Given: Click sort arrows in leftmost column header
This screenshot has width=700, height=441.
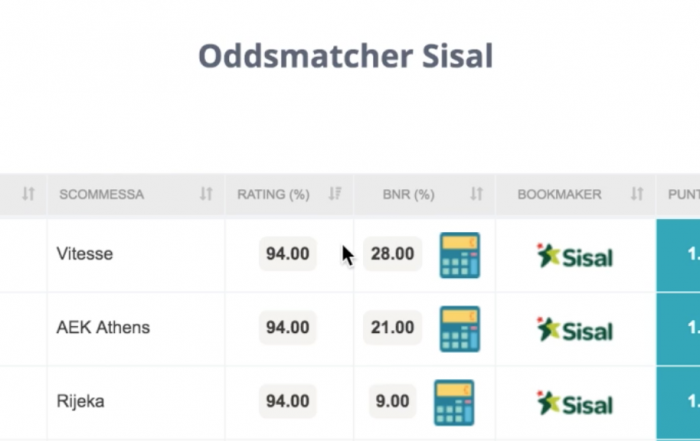Looking at the screenshot, I should pyautogui.click(x=28, y=194).
